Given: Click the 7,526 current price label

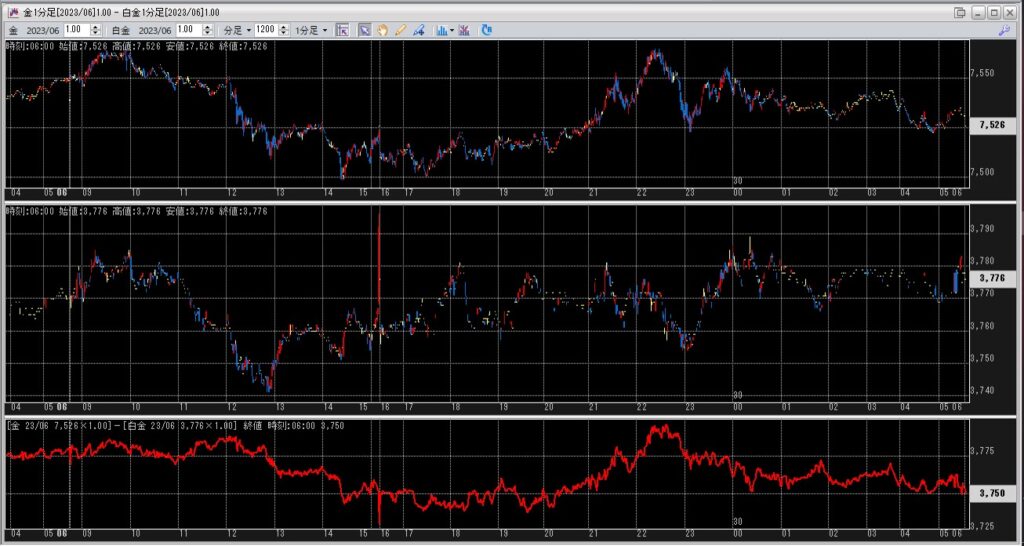Looking at the screenshot, I should (x=992, y=125).
